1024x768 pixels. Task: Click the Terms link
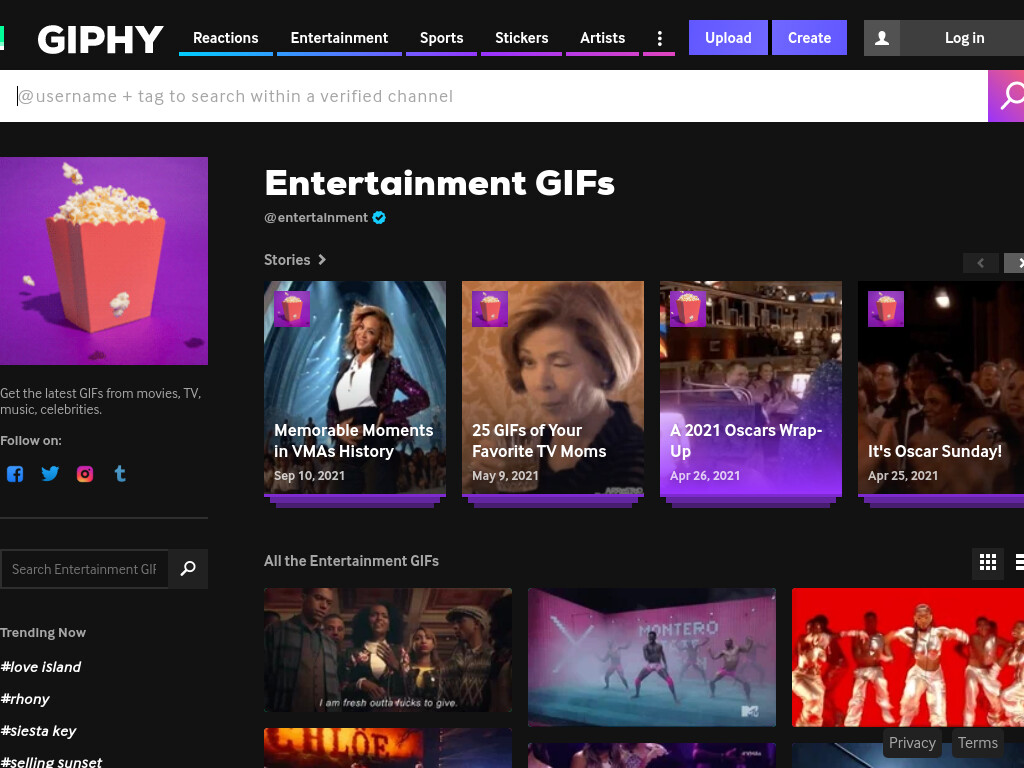tap(978, 743)
